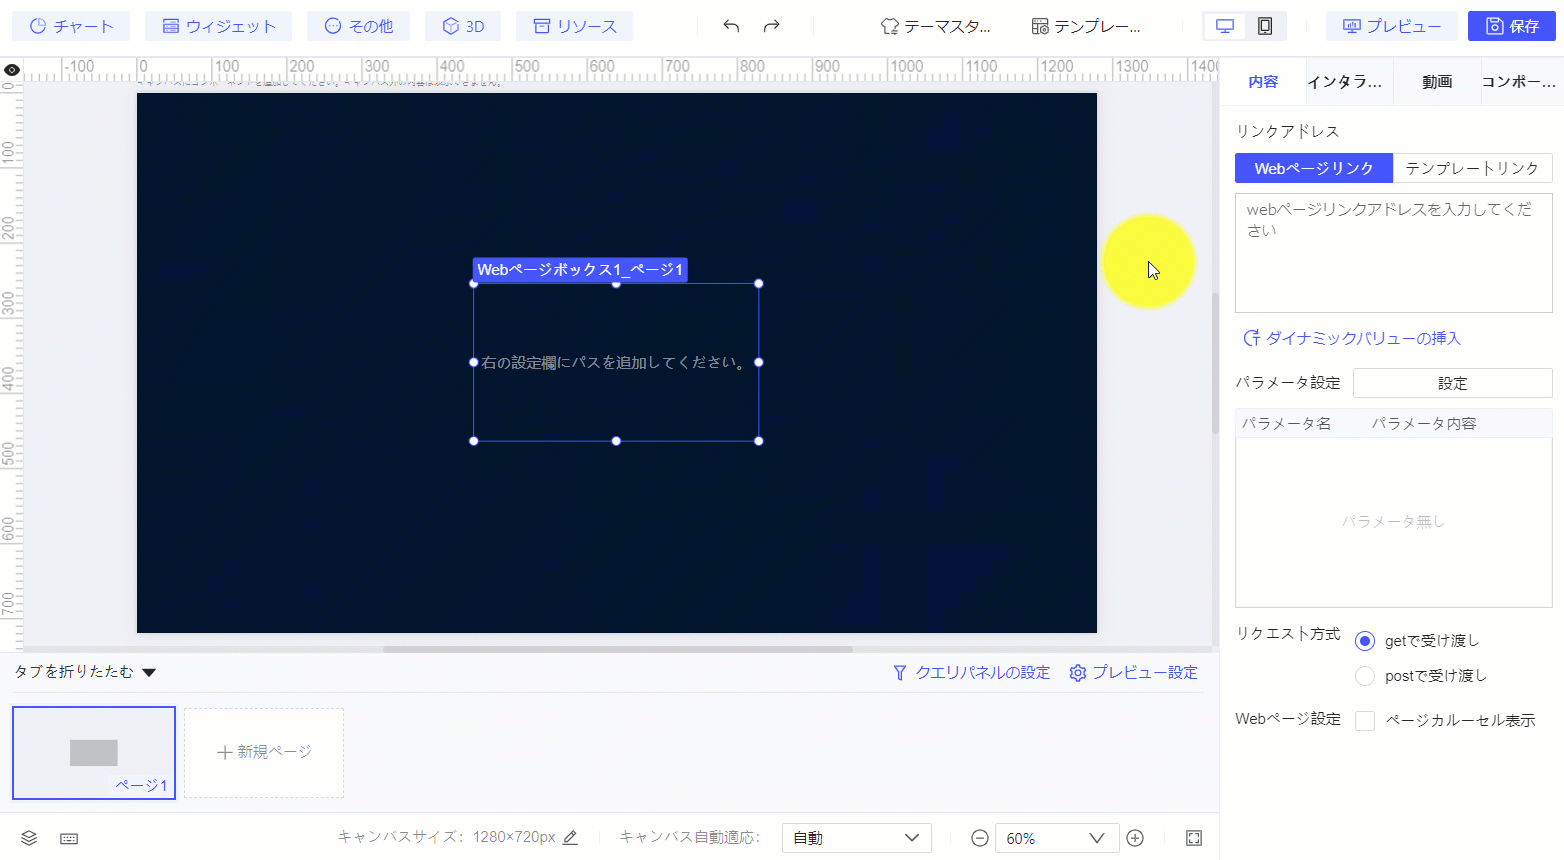Open the テーマスタイル theme settings
This screenshot has width=1564, height=860.
pos(935,26)
